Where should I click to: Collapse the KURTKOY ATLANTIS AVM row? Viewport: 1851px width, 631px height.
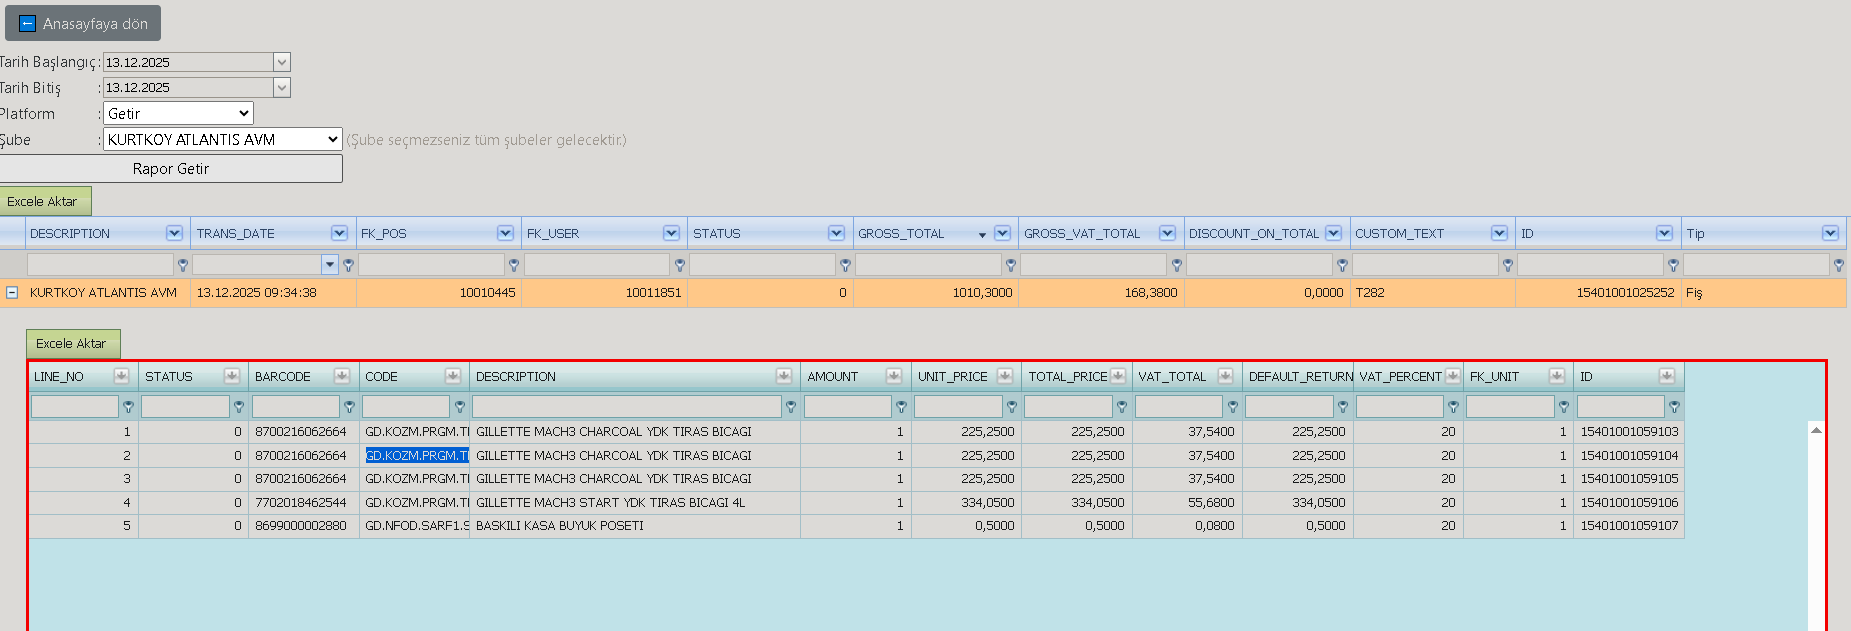[x=12, y=293]
